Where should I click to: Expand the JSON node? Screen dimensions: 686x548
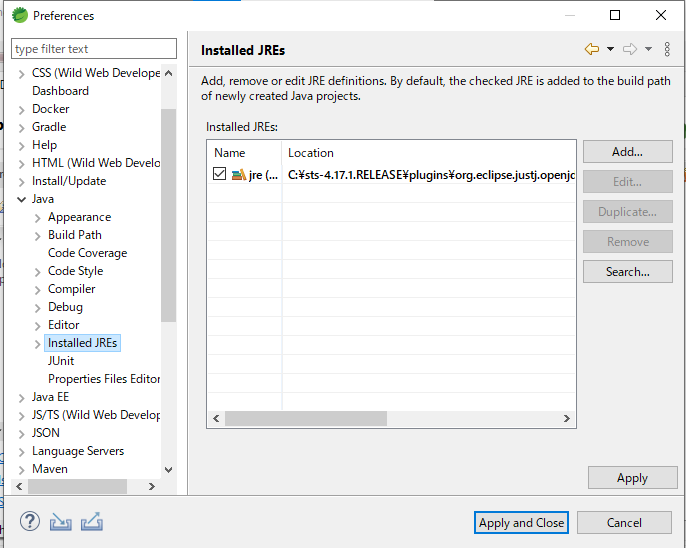(x=21, y=434)
